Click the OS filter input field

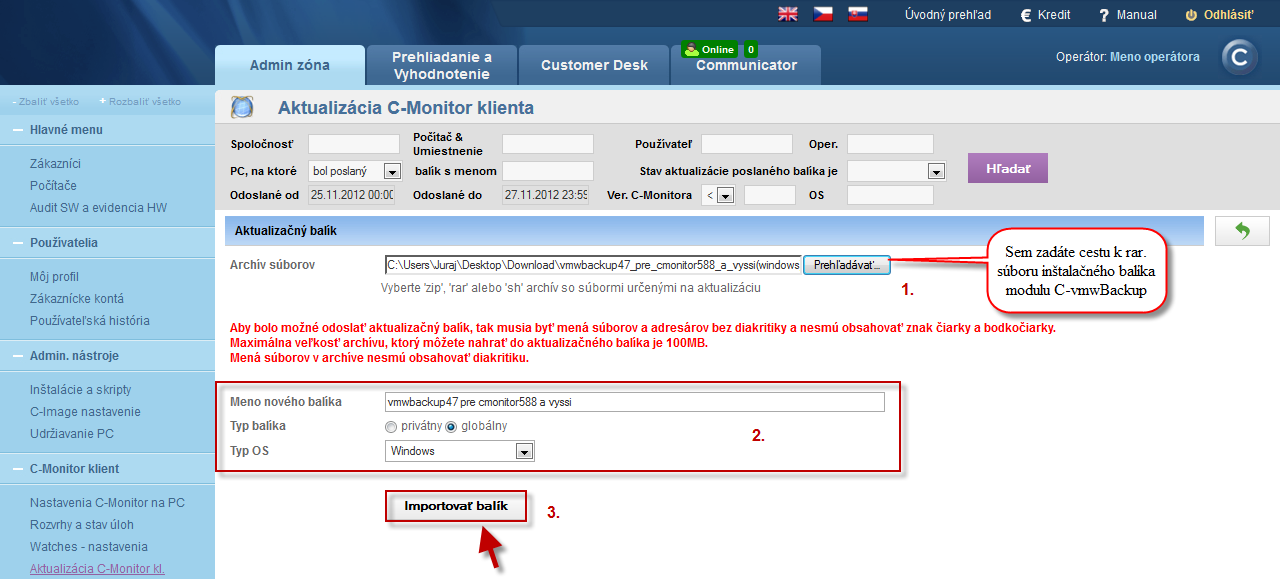click(890, 195)
